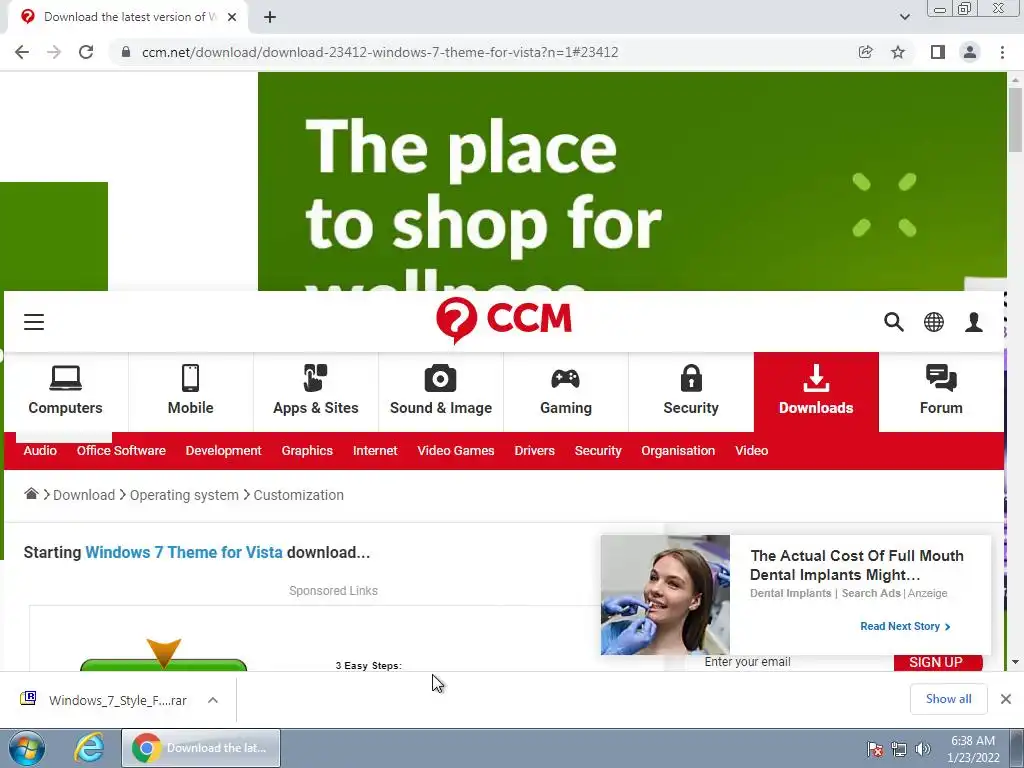This screenshot has height=768, width=1024.
Task: Click the dental implants ad thumbnail
Action: pos(665,595)
